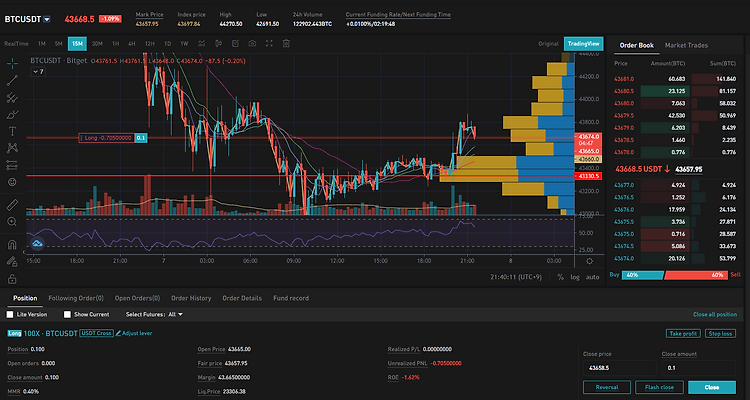Select the 12H chart interval
The width and height of the screenshot is (750, 400).
[150, 44]
